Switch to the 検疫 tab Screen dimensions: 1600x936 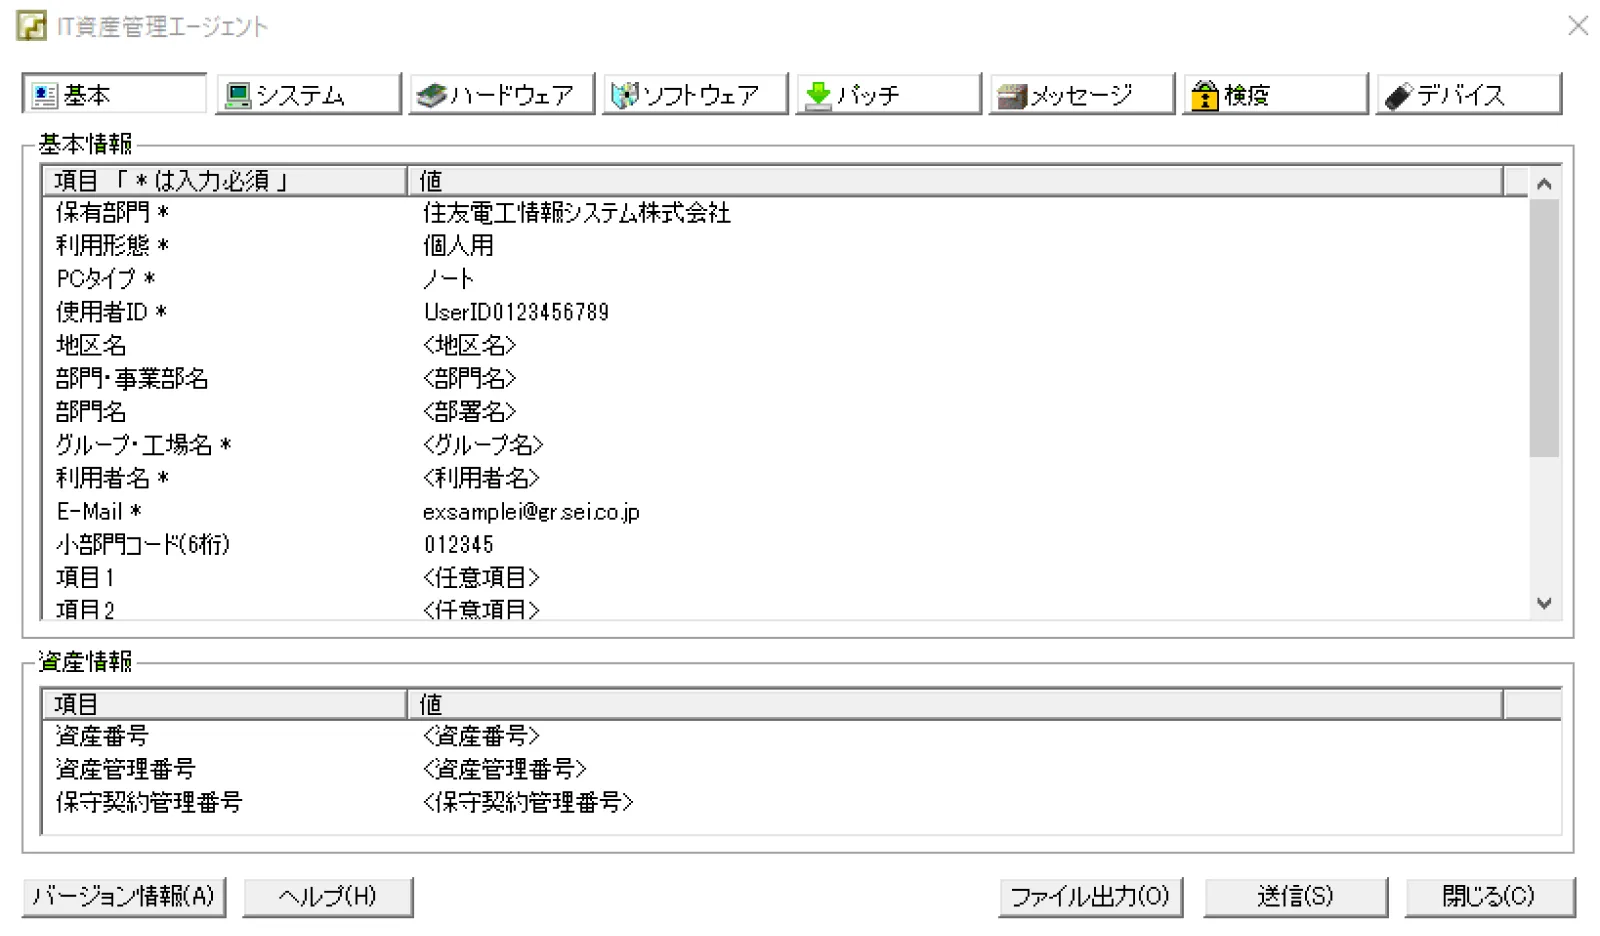tap(1275, 94)
